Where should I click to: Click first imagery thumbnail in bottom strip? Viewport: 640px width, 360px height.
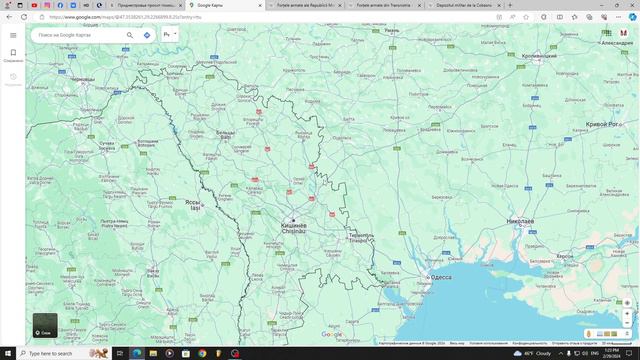pos(600,334)
